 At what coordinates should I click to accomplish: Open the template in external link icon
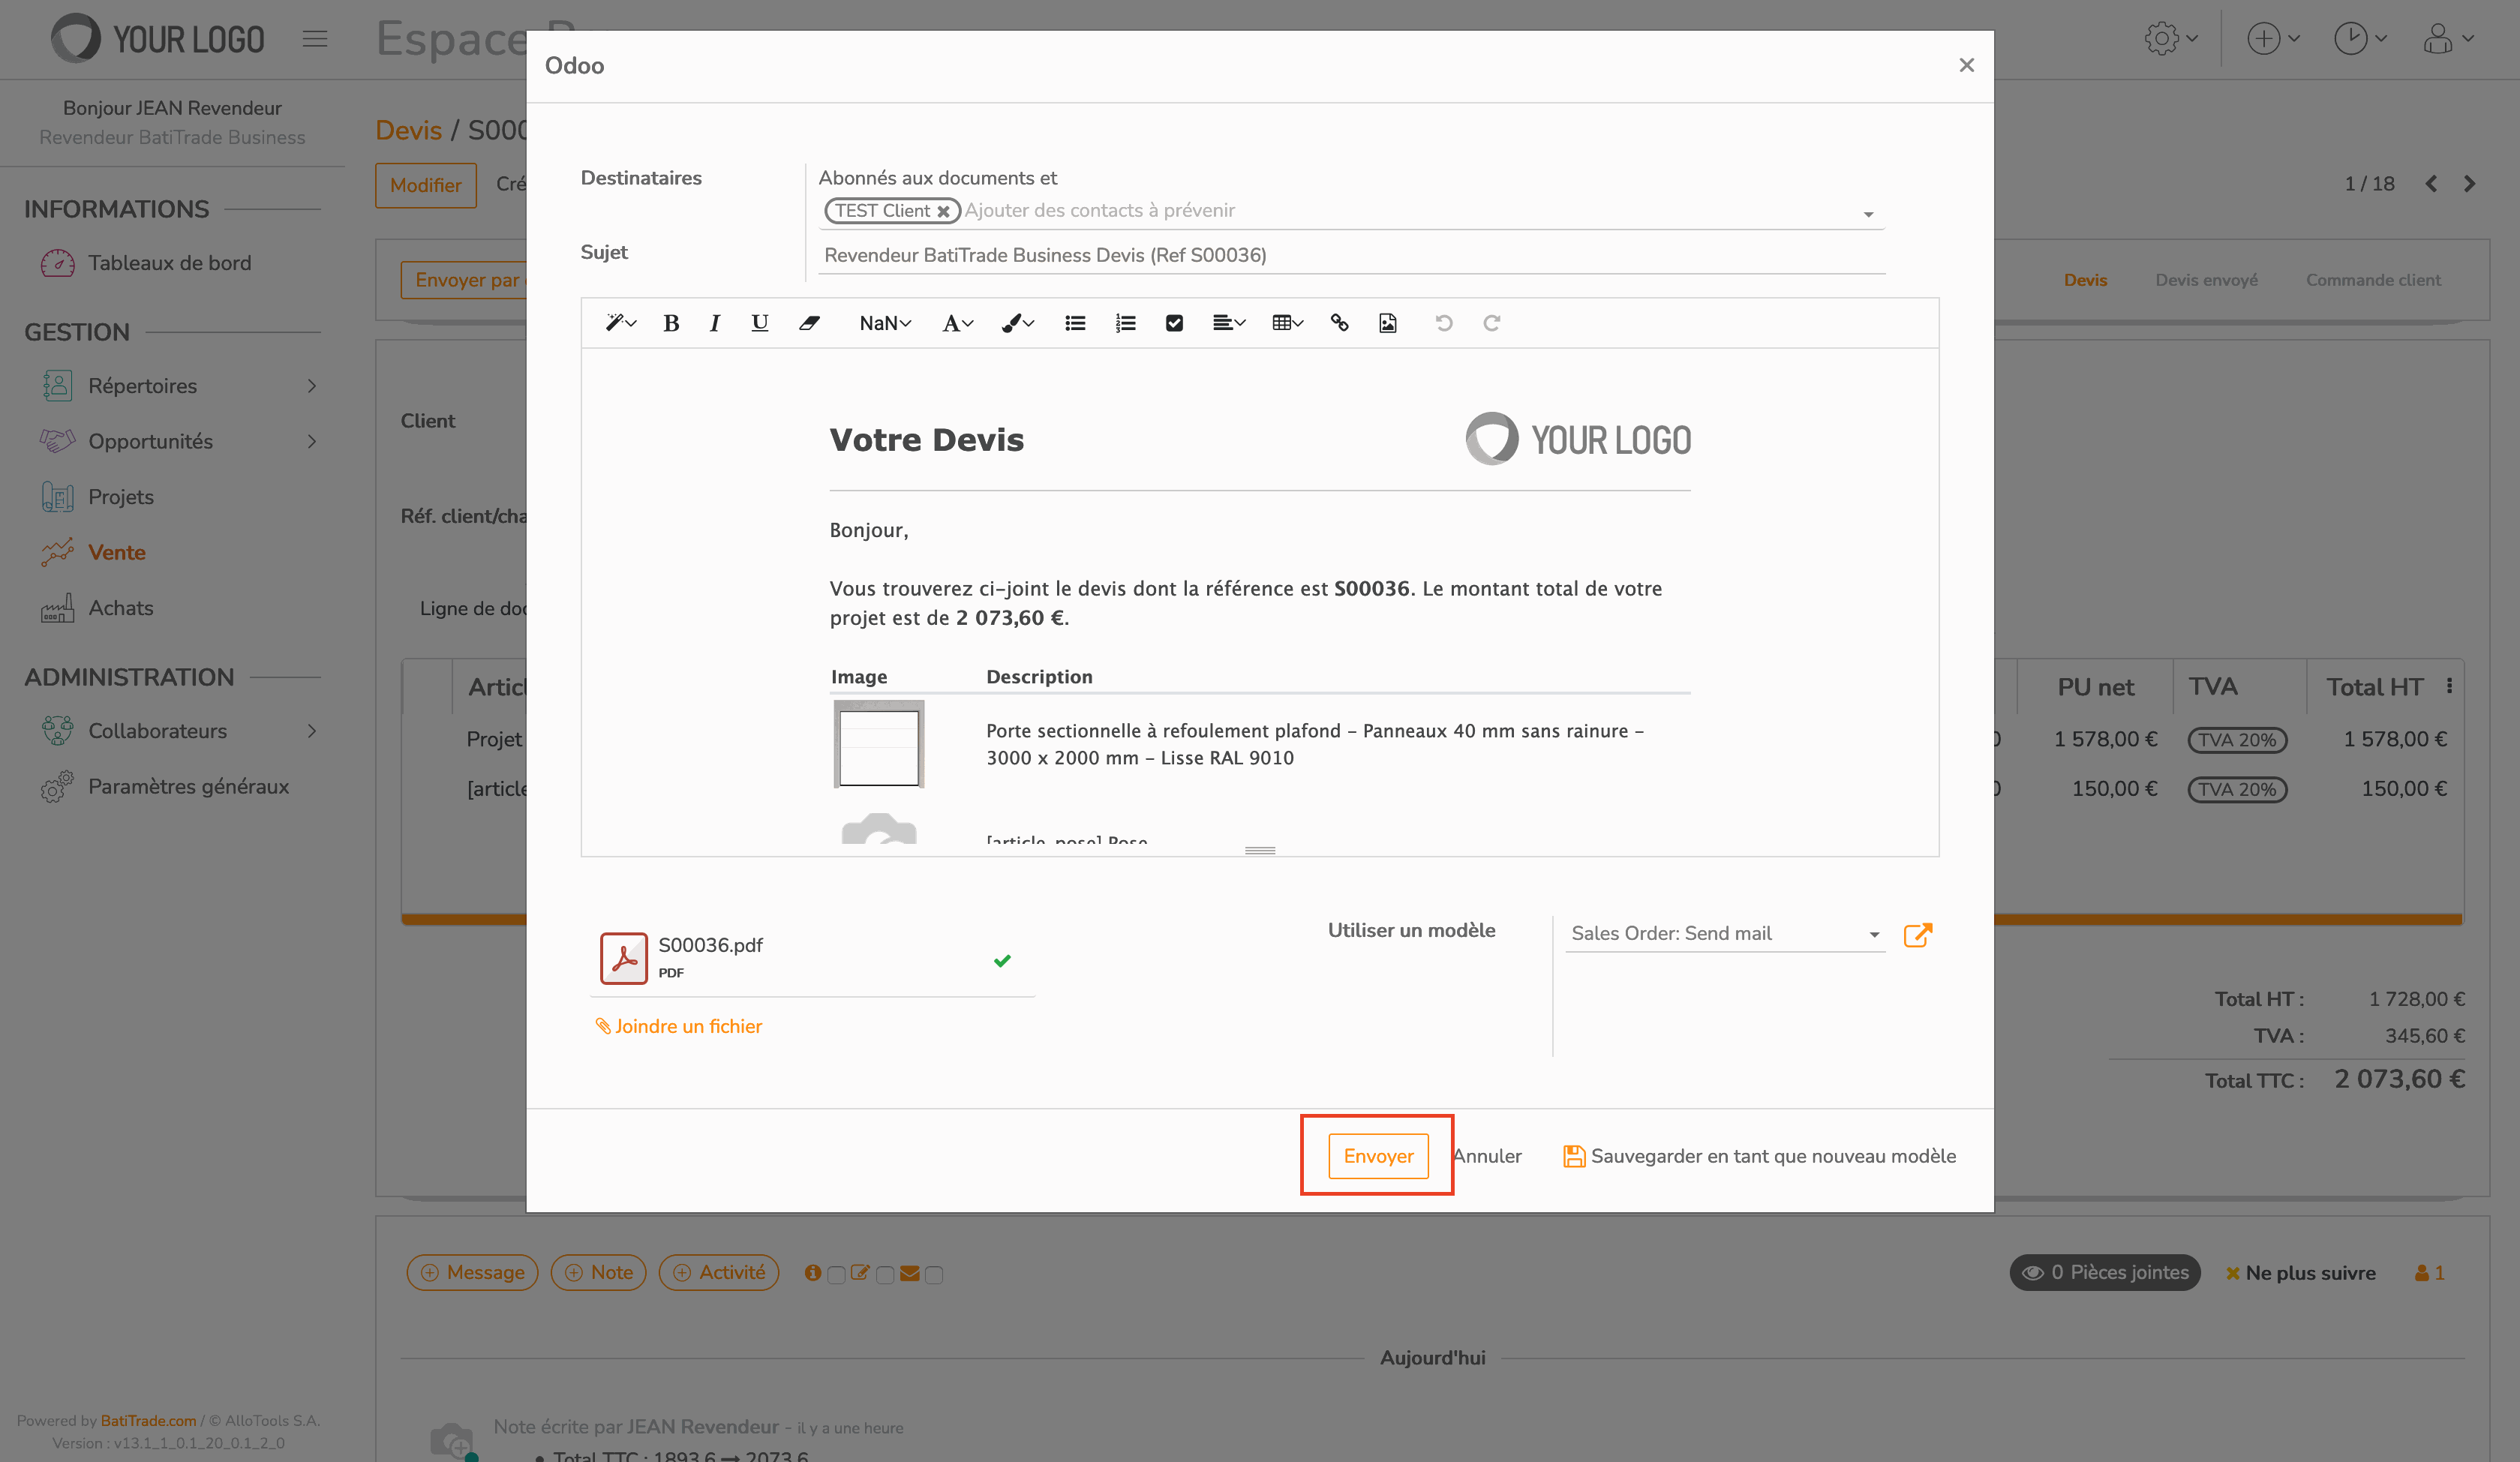1917,935
